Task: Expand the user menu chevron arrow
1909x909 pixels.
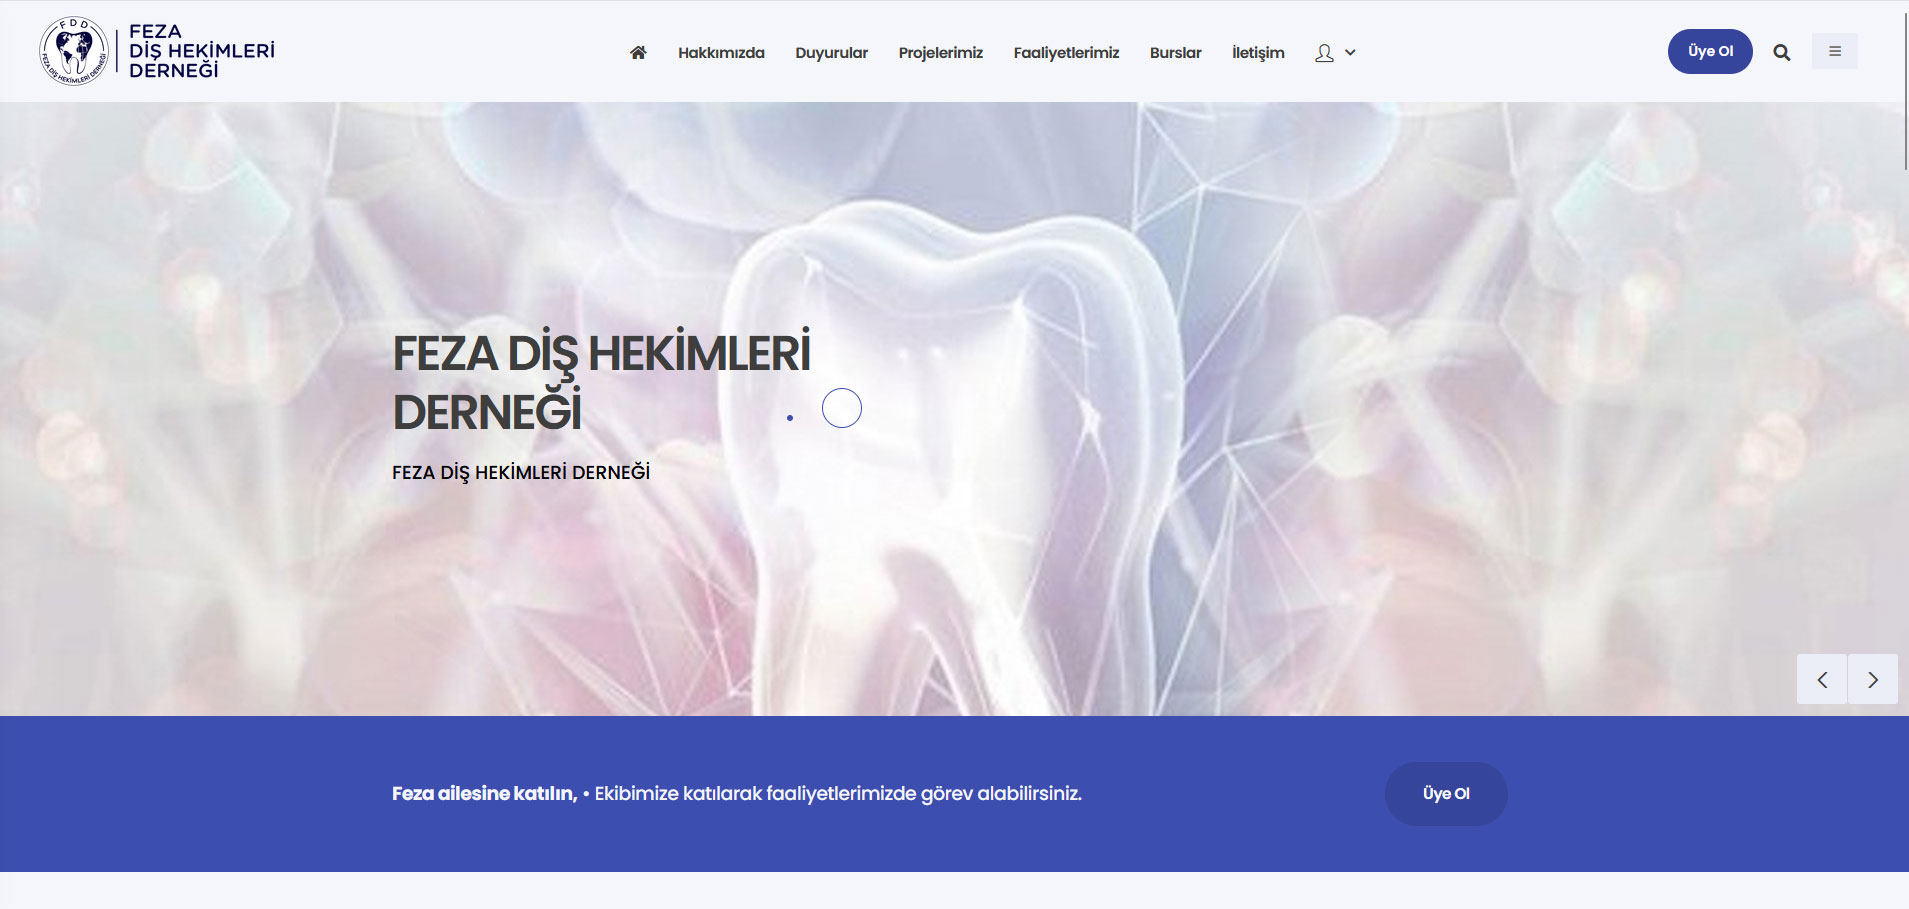Action: [1350, 53]
